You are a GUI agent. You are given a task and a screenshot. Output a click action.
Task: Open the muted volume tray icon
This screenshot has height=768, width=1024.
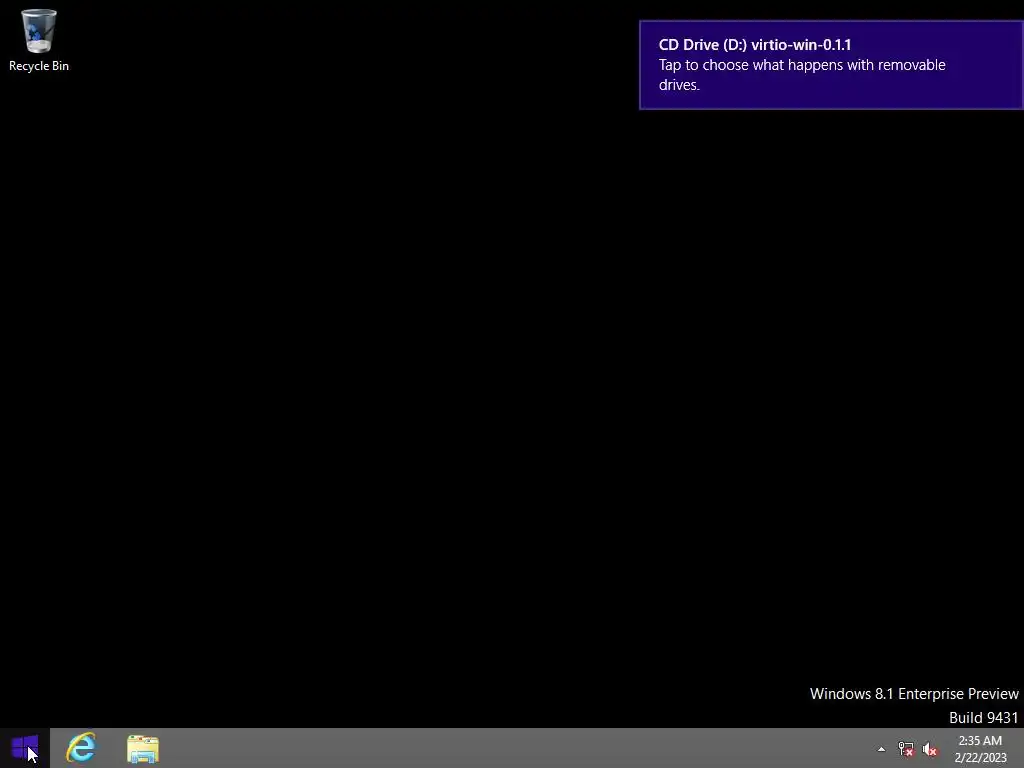[929, 749]
